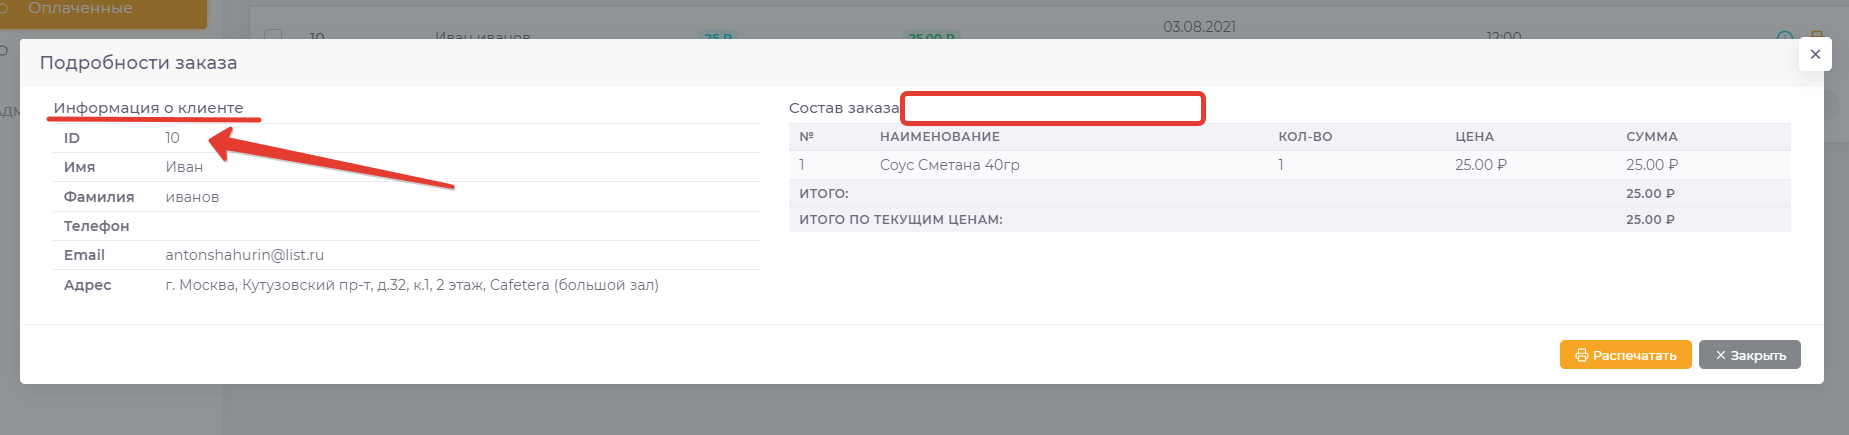The width and height of the screenshot is (1849, 435).
Task: Click the ИТОГО ПО ТЕКУЩИМ ЦЕНАМ row label
Action: click(900, 220)
